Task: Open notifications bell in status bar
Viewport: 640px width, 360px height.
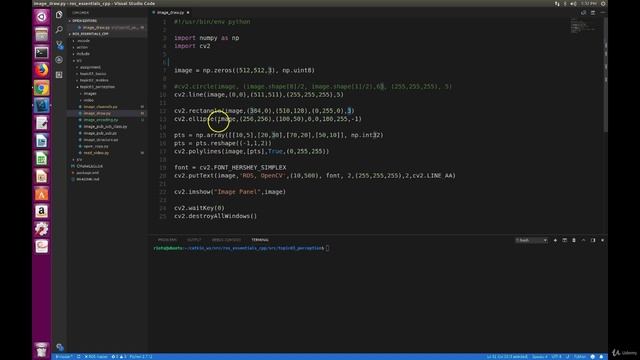Action: pyautogui.click(x=601, y=357)
